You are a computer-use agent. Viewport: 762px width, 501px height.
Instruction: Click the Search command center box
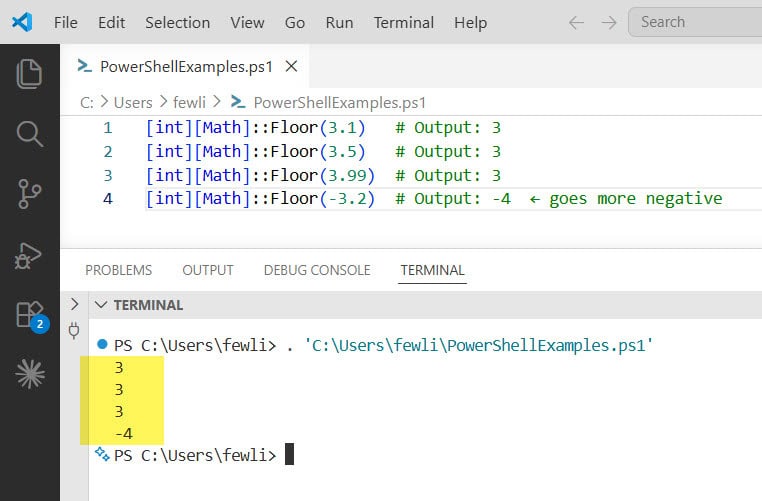[x=695, y=22]
